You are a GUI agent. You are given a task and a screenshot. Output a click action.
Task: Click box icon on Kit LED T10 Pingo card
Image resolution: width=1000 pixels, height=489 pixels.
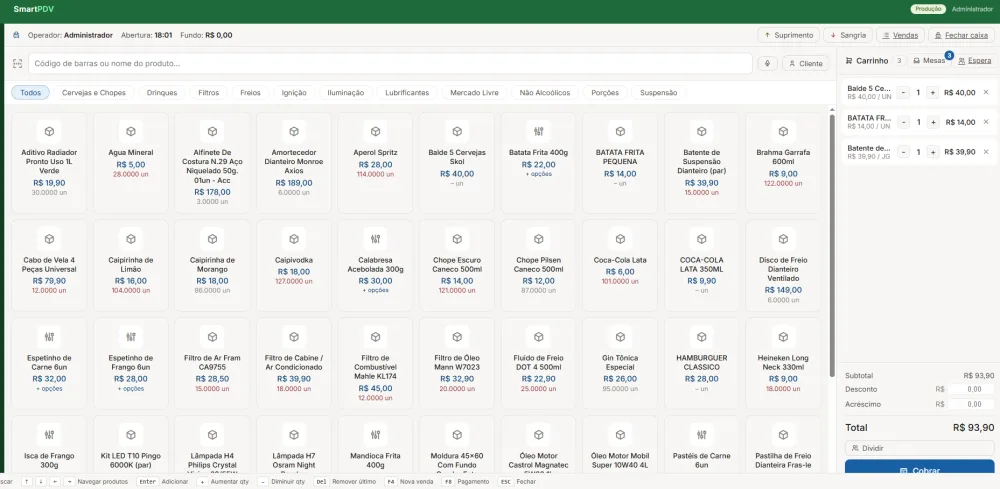[131, 435]
